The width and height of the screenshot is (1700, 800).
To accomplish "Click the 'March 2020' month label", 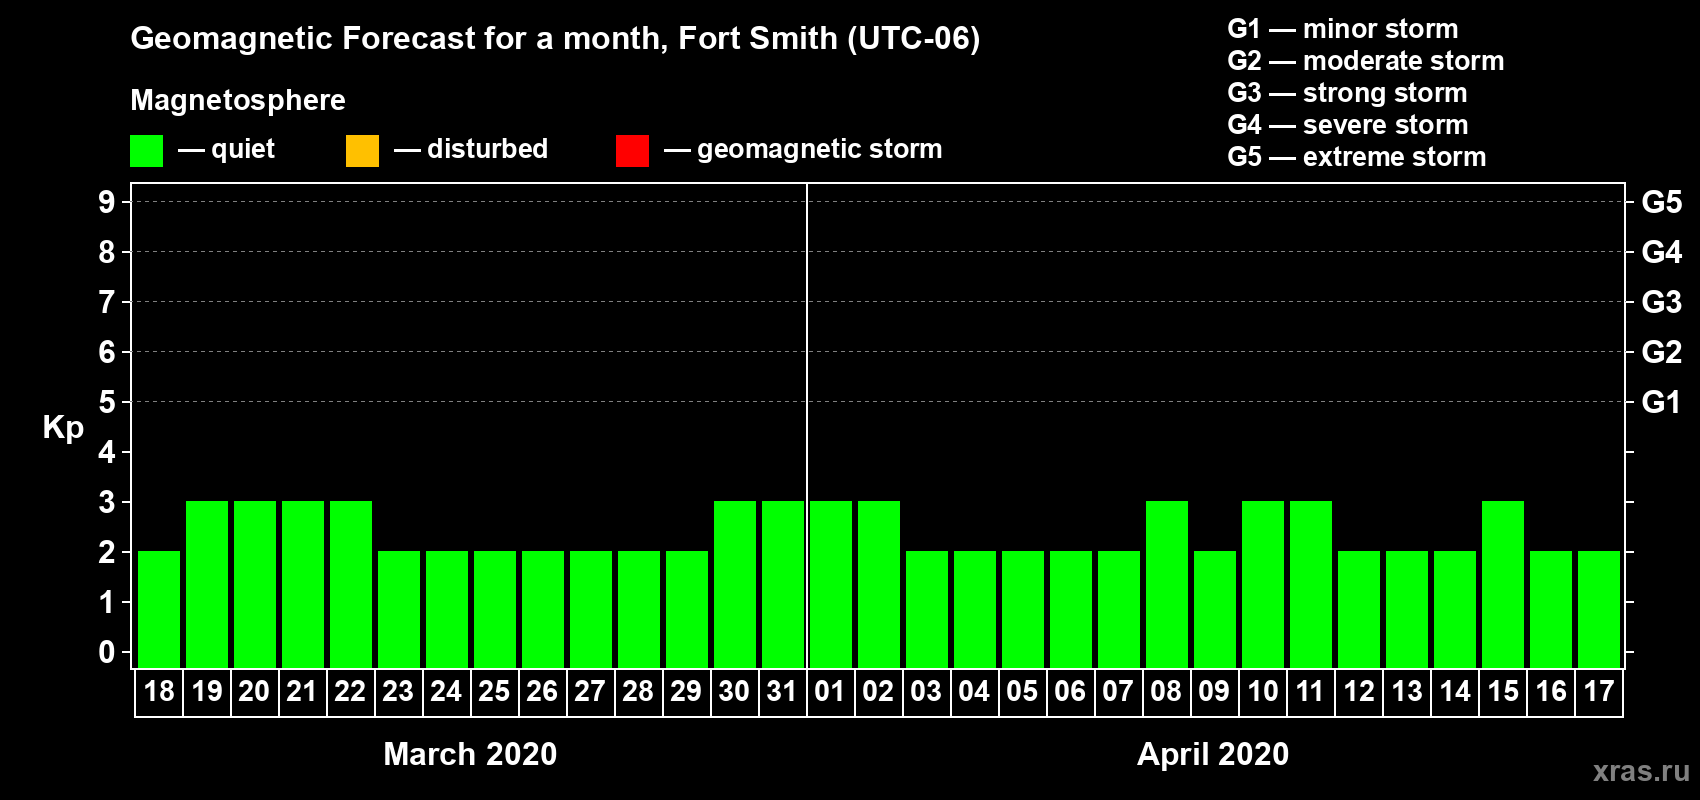I will (470, 754).
